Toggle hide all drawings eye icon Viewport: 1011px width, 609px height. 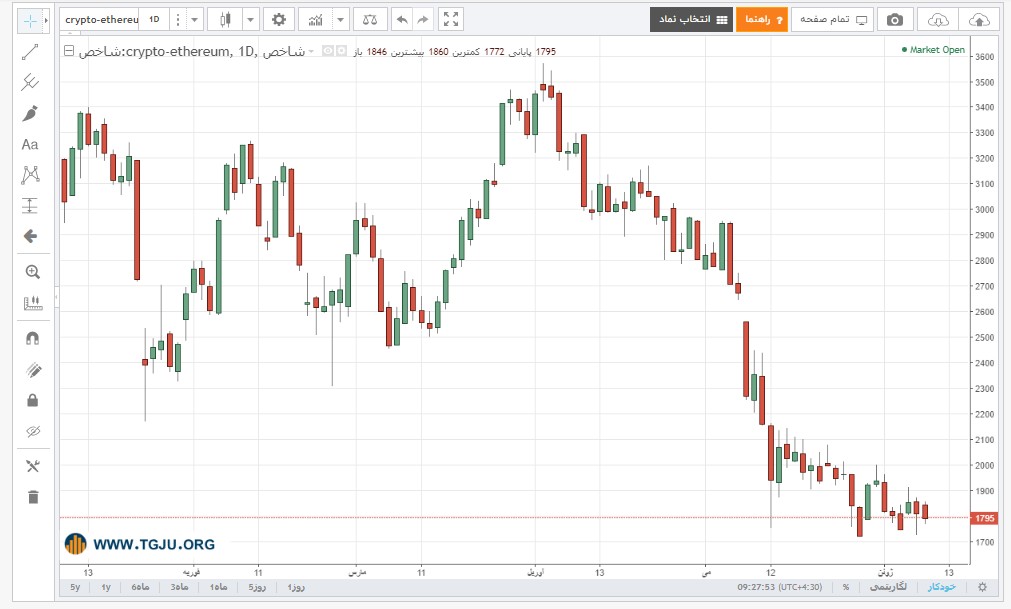click(32, 431)
